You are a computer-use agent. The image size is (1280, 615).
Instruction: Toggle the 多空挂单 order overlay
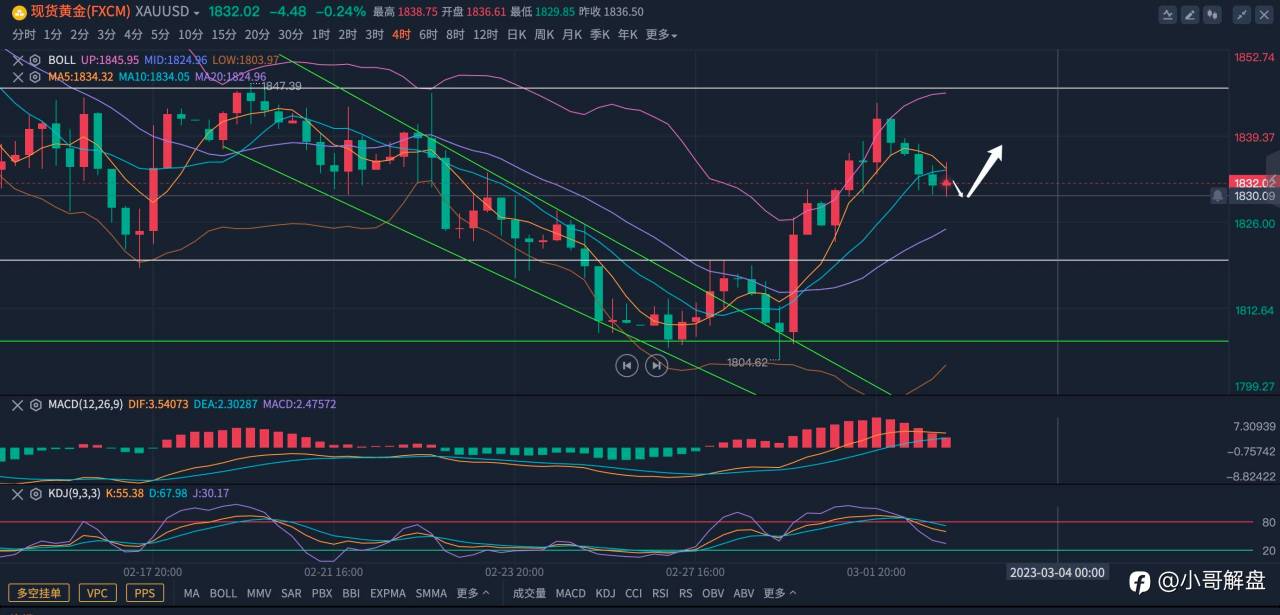pyautogui.click(x=39, y=593)
